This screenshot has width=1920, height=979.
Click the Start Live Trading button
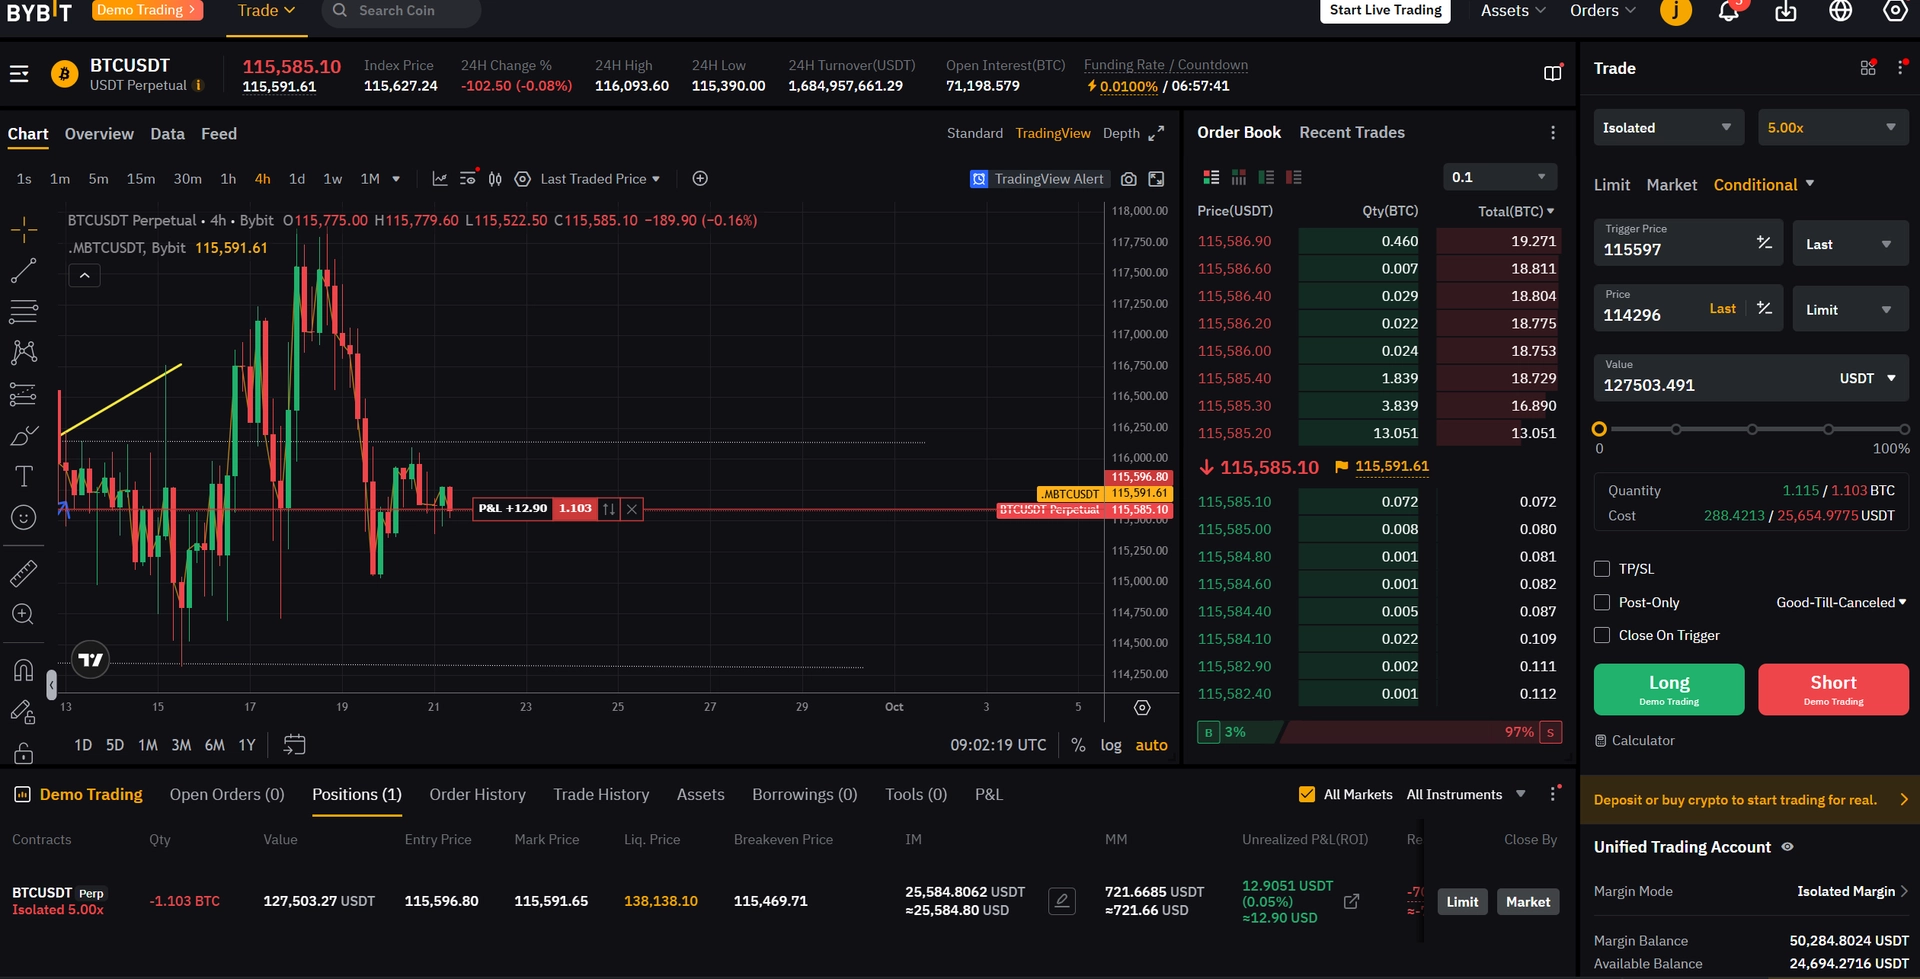(x=1385, y=11)
